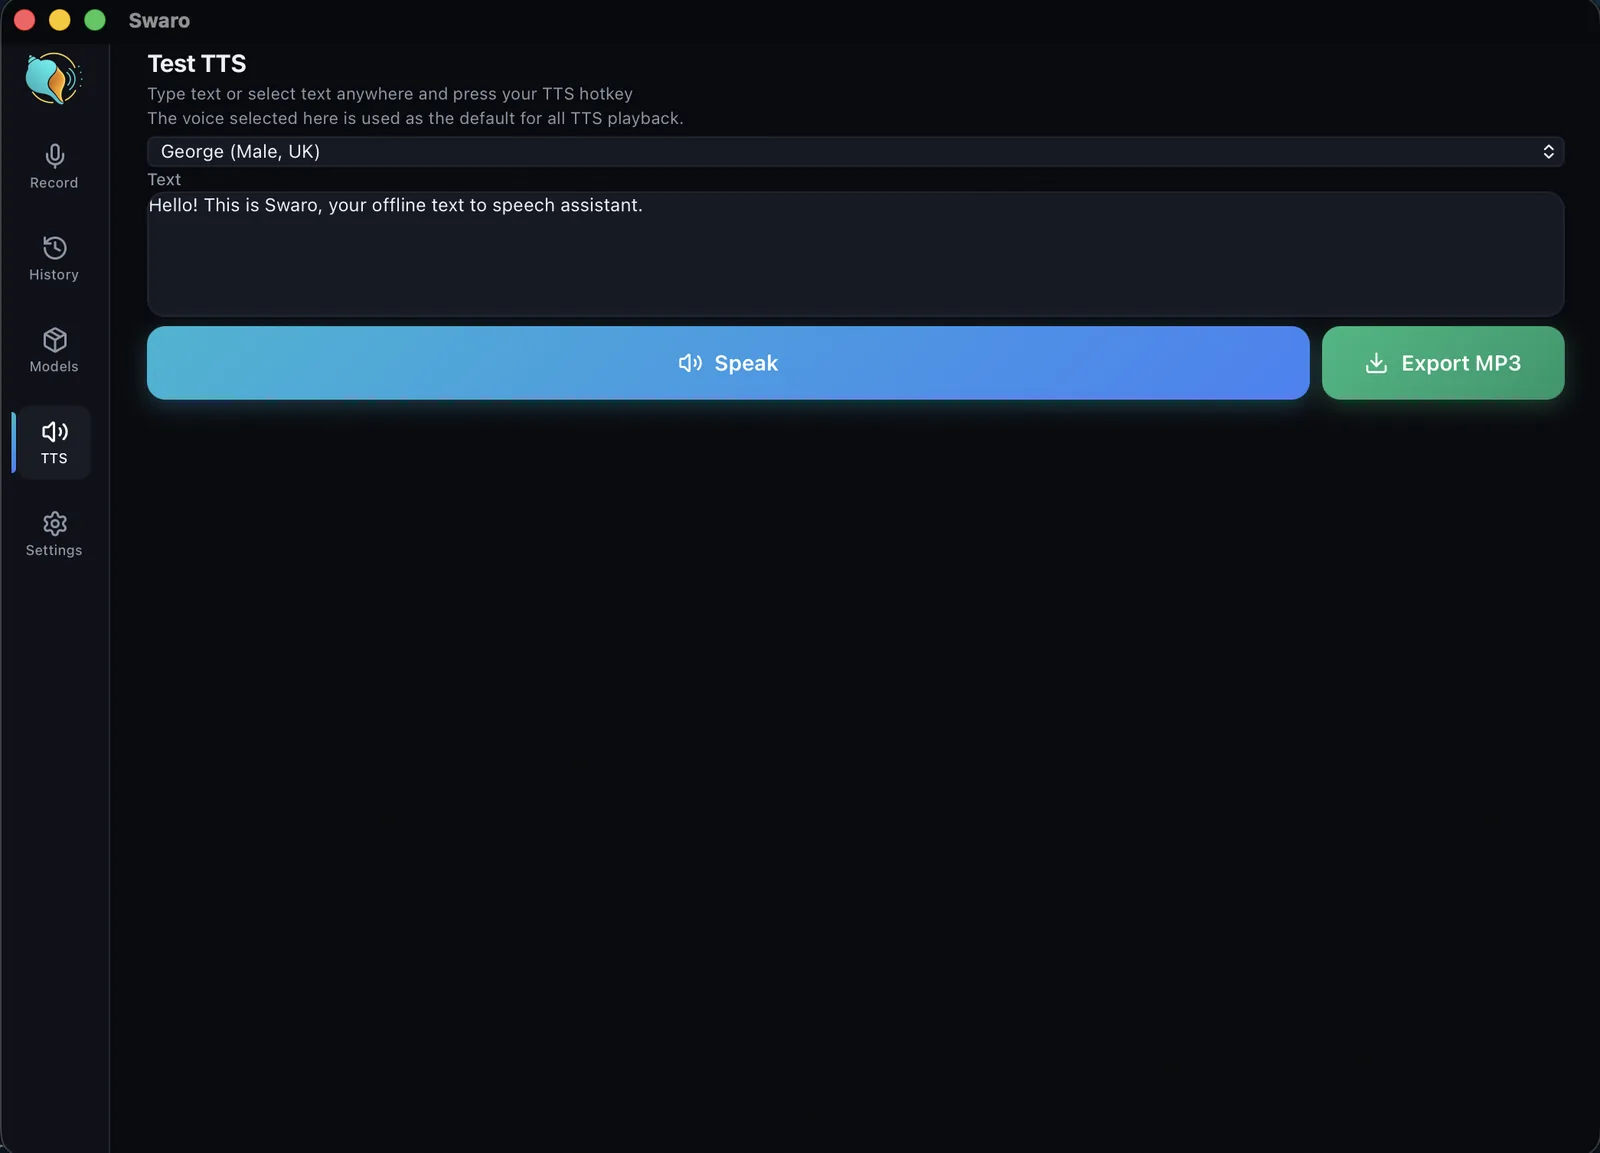This screenshot has height=1153, width=1600.
Task: Click the default voice explanation line
Action: click(x=415, y=118)
